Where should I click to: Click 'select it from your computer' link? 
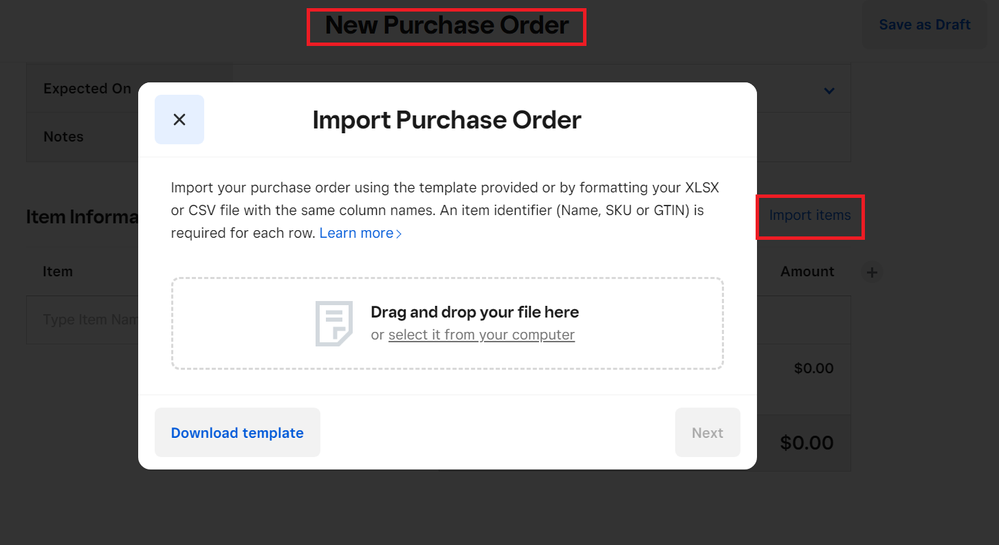point(481,335)
